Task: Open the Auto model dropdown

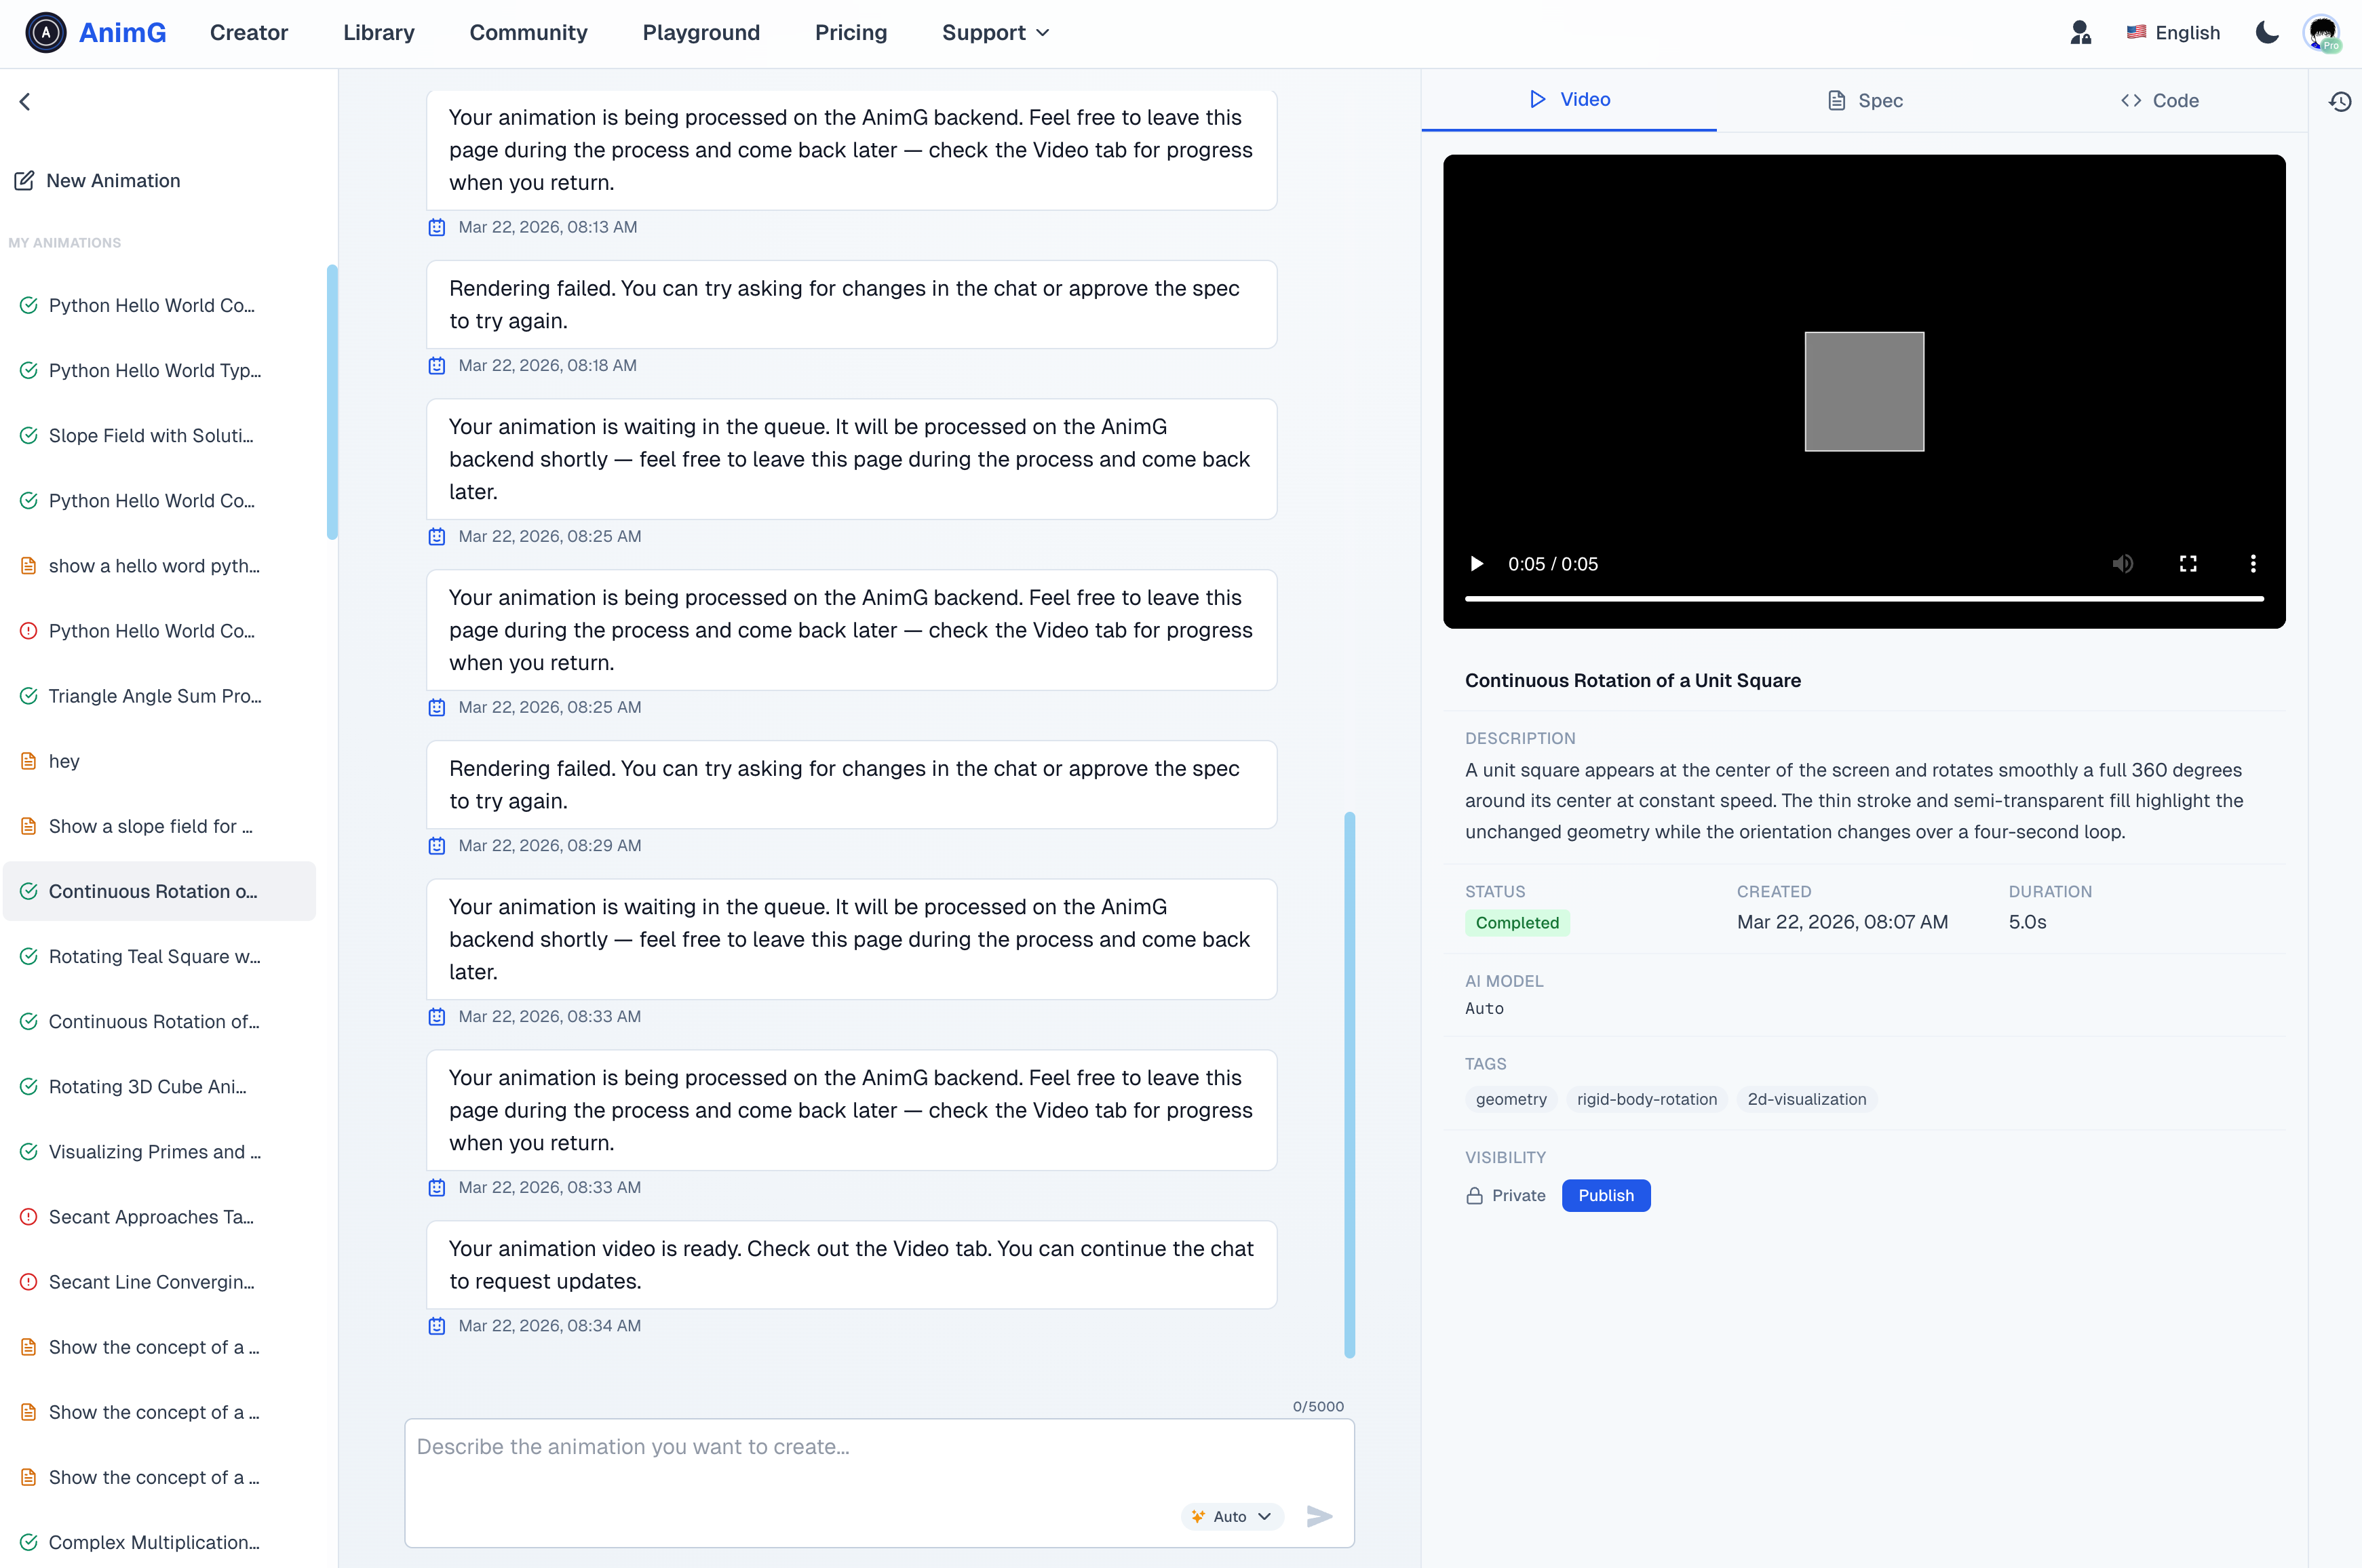Action: point(1232,1516)
